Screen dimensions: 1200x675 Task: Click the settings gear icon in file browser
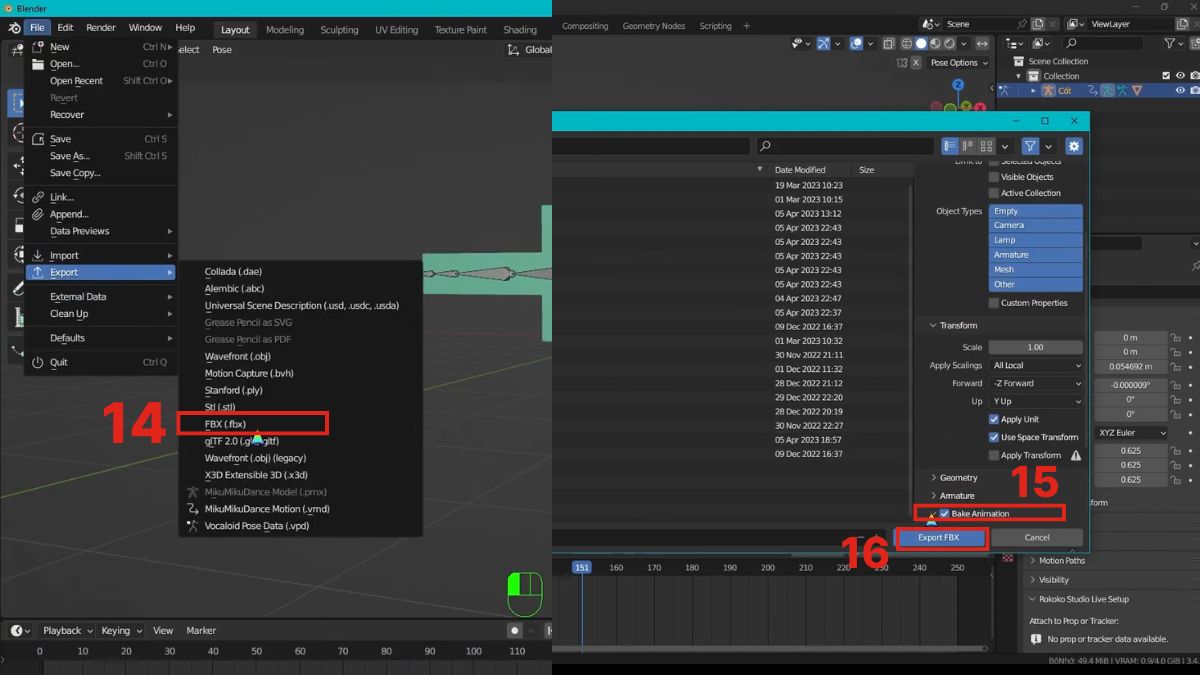(x=1074, y=146)
